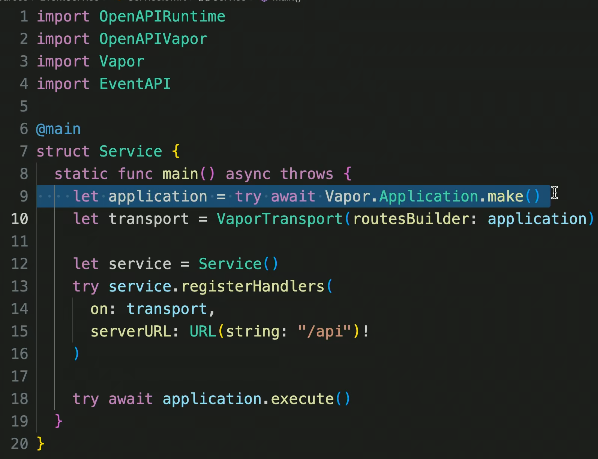
Task: Click Vapor in the line 3 import
Action: pyautogui.click(x=122, y=61)
